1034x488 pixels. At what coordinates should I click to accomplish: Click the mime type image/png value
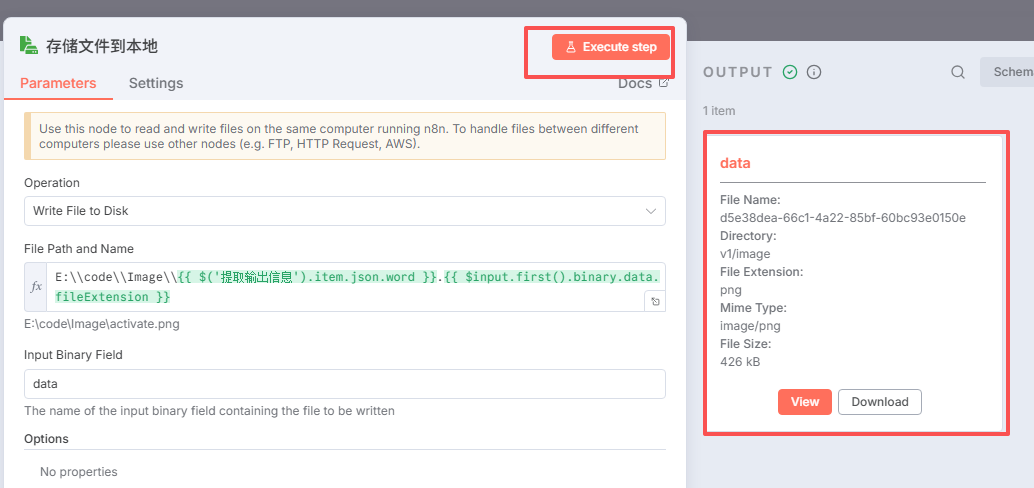[x=750, y=325]
